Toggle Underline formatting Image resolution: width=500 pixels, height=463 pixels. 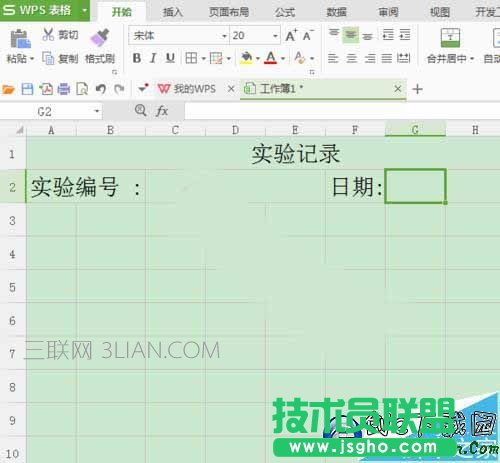pos(170,58)
